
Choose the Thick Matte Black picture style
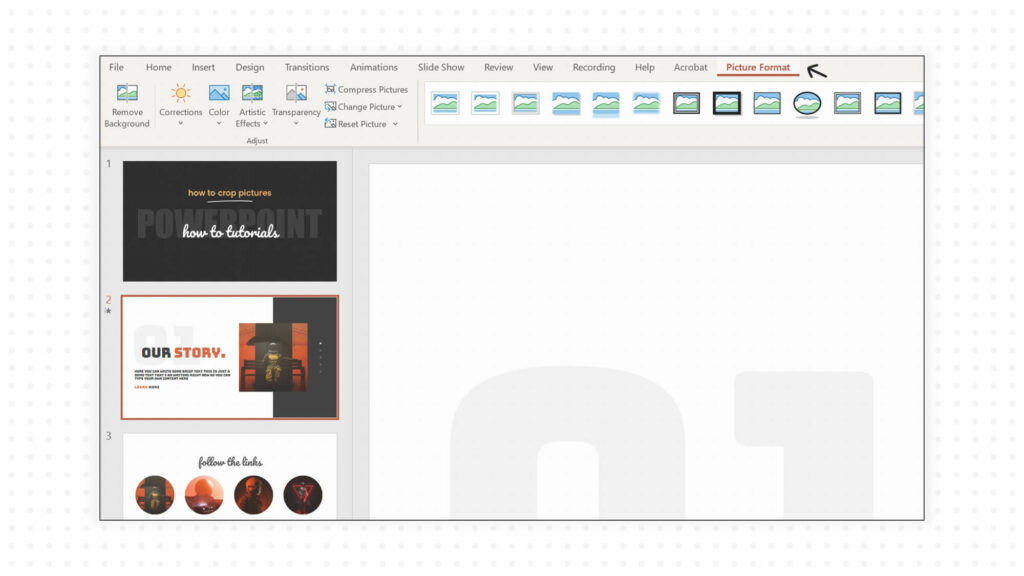click(727, 103)
